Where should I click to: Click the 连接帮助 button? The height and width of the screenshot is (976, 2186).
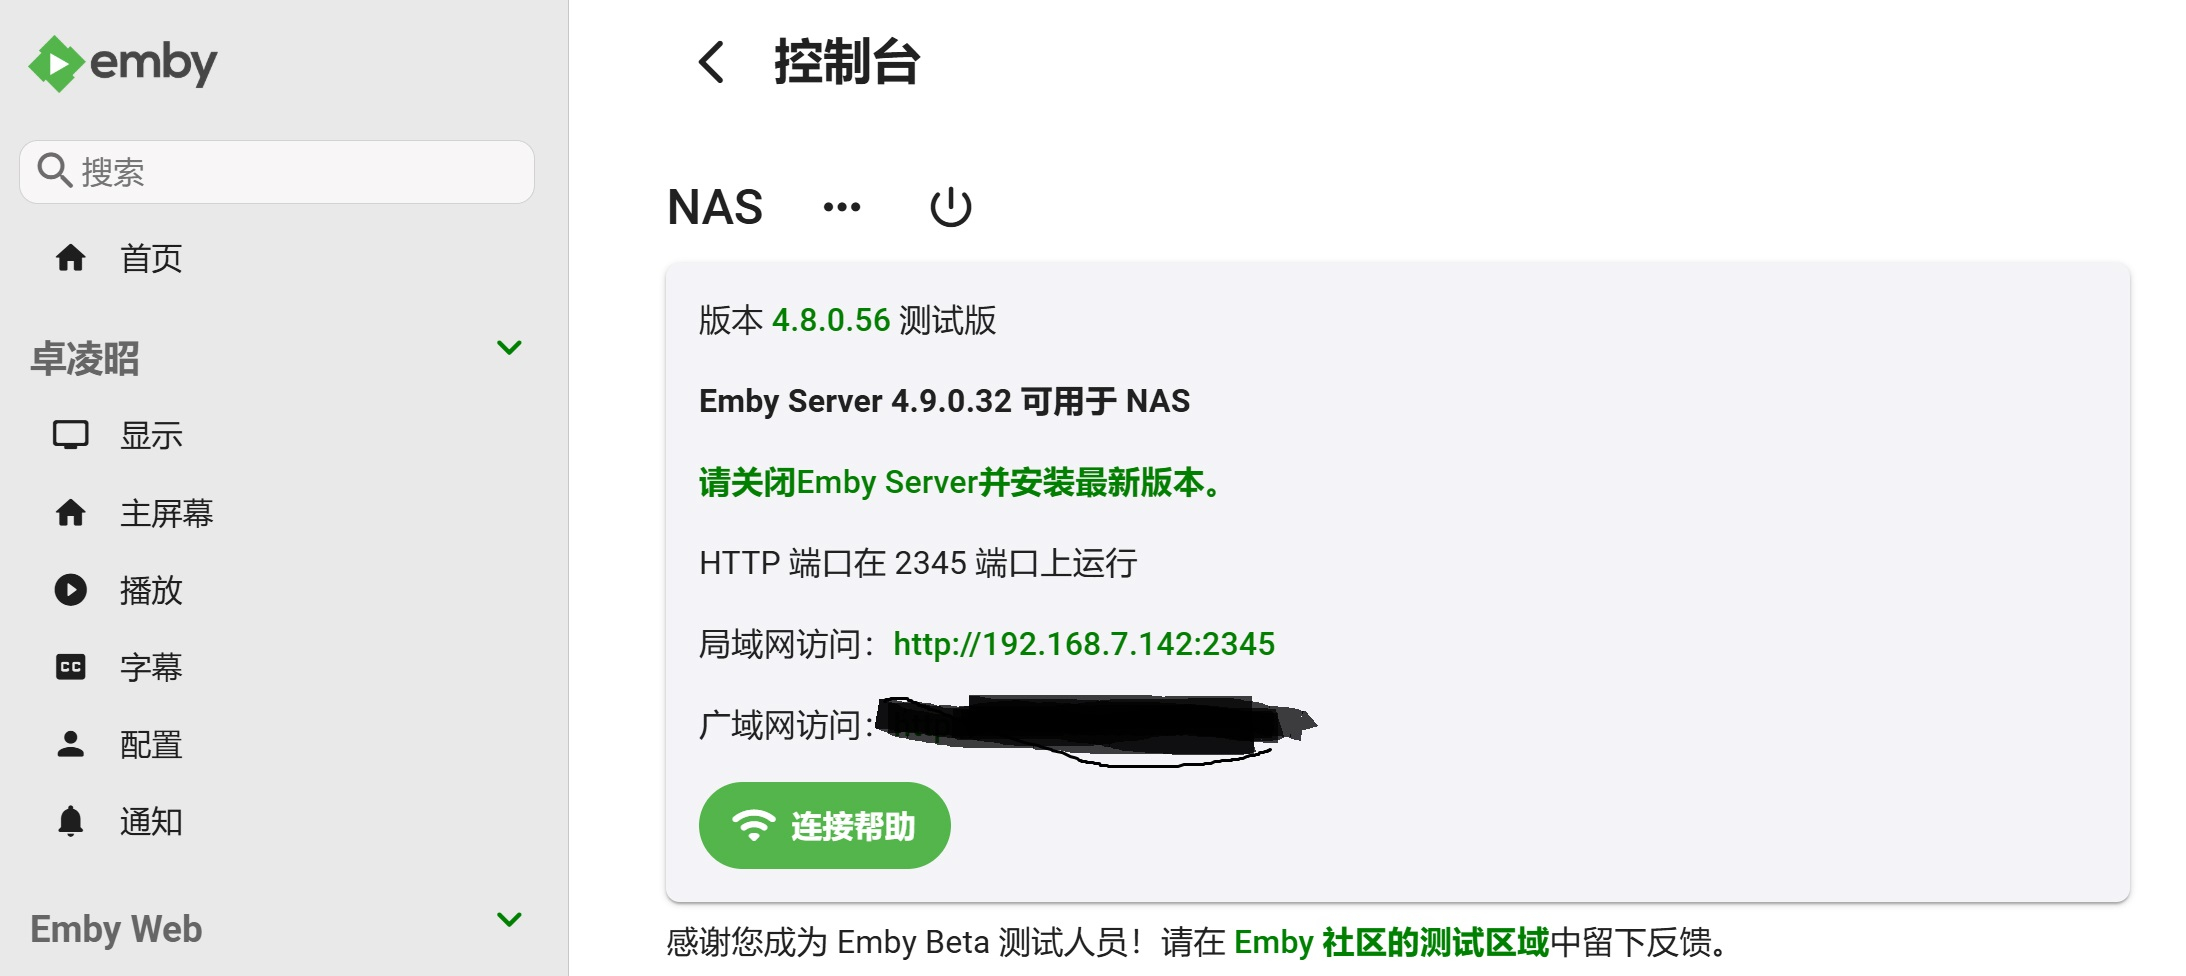pyautogui.click(x=824, y=826)
